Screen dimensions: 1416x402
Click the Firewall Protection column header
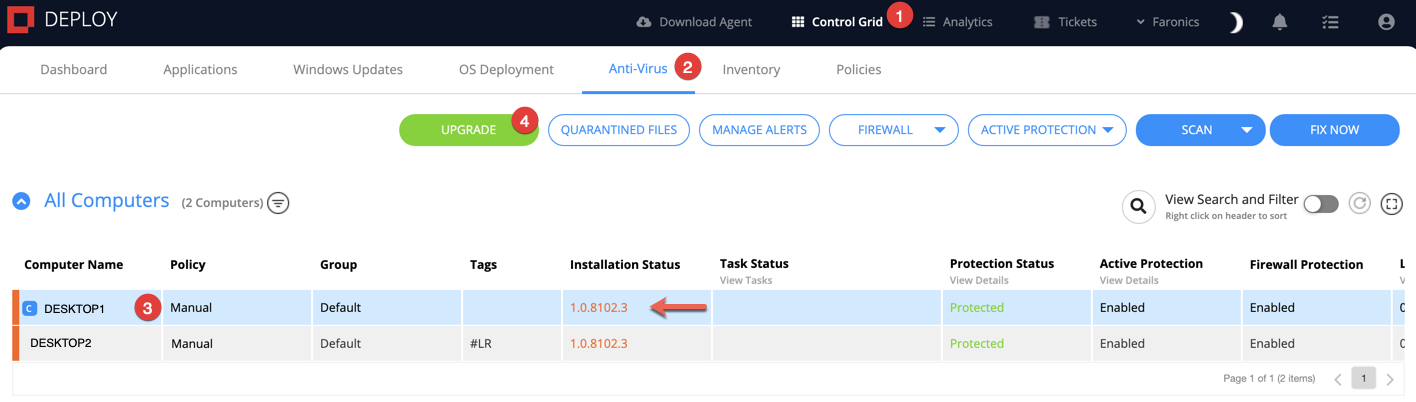point(1306,265)
